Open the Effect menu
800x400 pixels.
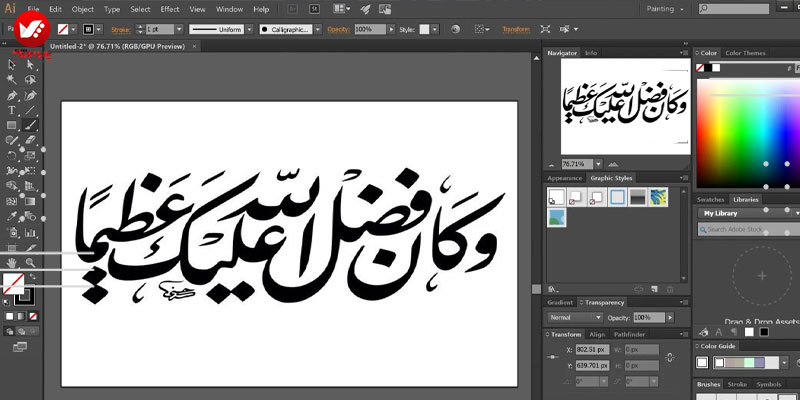(169, 9)
